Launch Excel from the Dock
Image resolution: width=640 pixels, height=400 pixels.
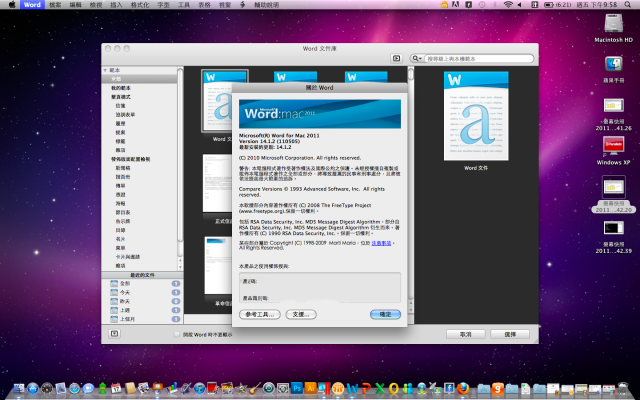380,389
